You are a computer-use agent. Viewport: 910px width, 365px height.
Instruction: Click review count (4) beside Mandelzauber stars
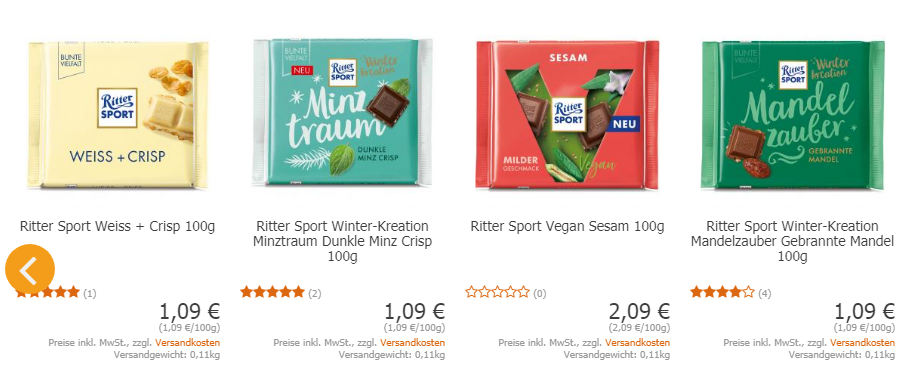pos(765,294)
